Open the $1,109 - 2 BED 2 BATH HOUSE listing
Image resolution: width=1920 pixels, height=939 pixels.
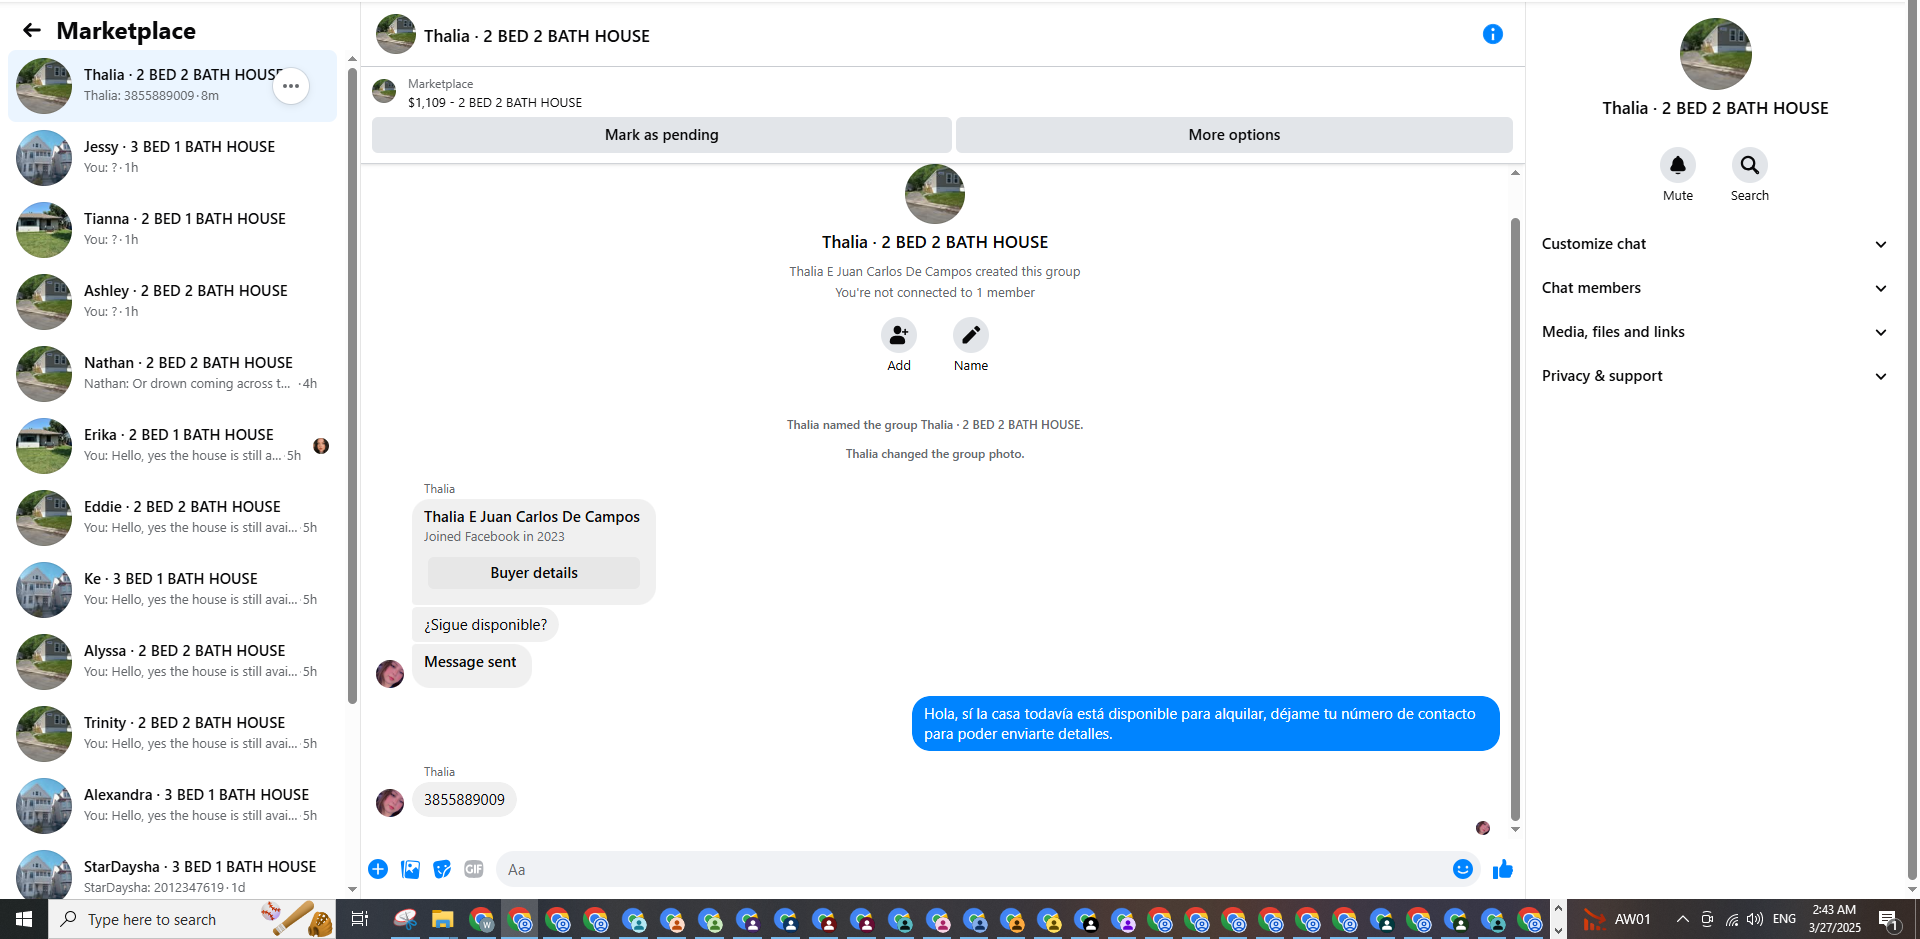[x=495, y=102]
